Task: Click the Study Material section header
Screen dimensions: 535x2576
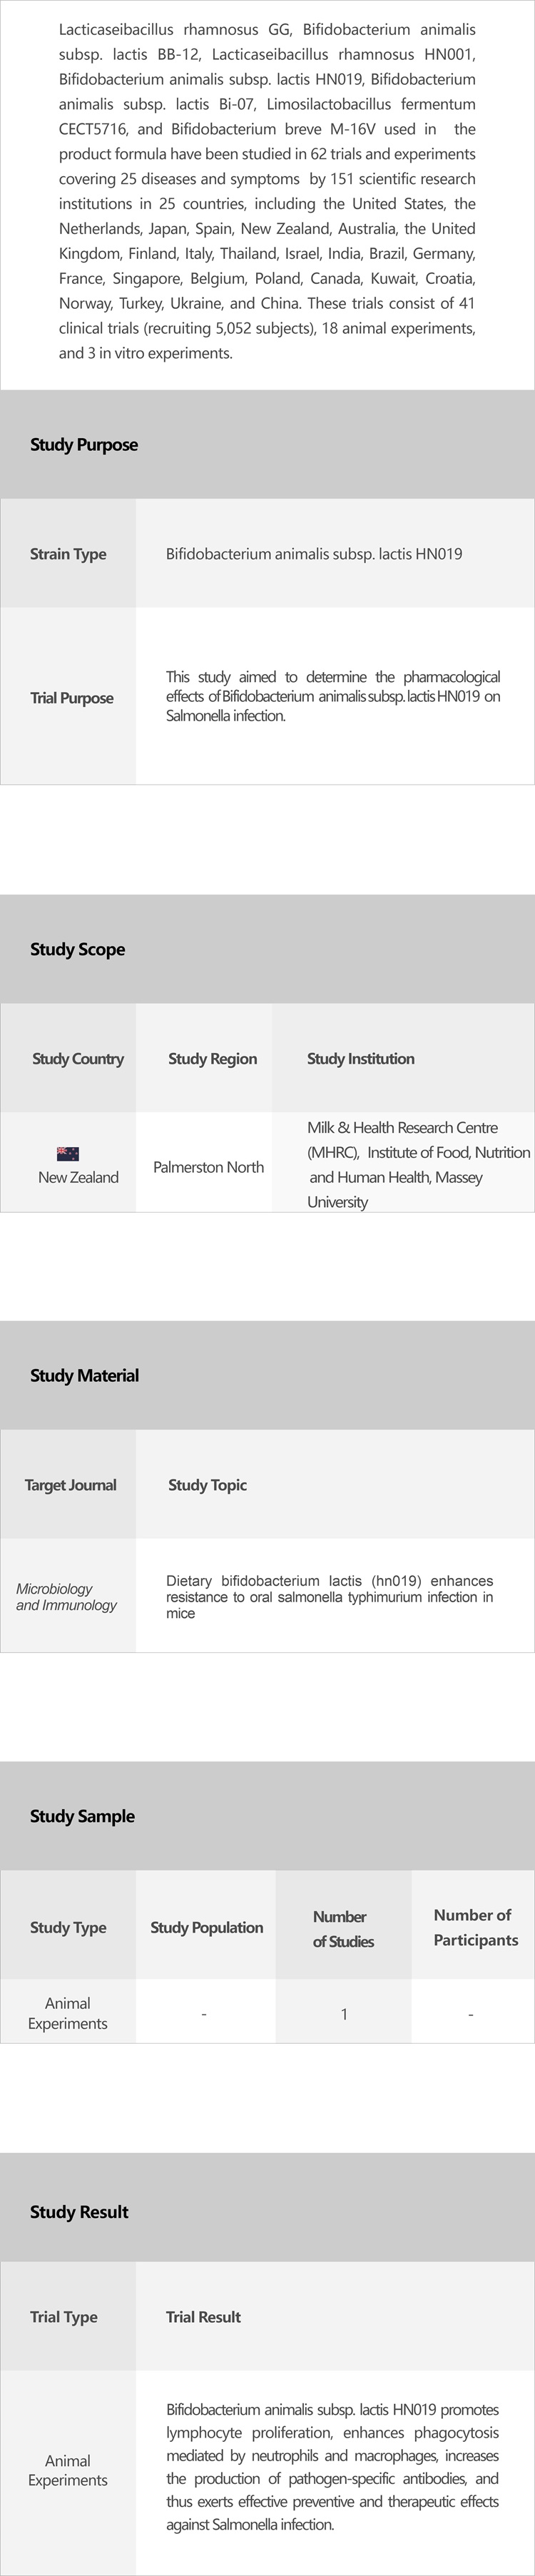Action: pyautogui.click(x=84, y=1376)
